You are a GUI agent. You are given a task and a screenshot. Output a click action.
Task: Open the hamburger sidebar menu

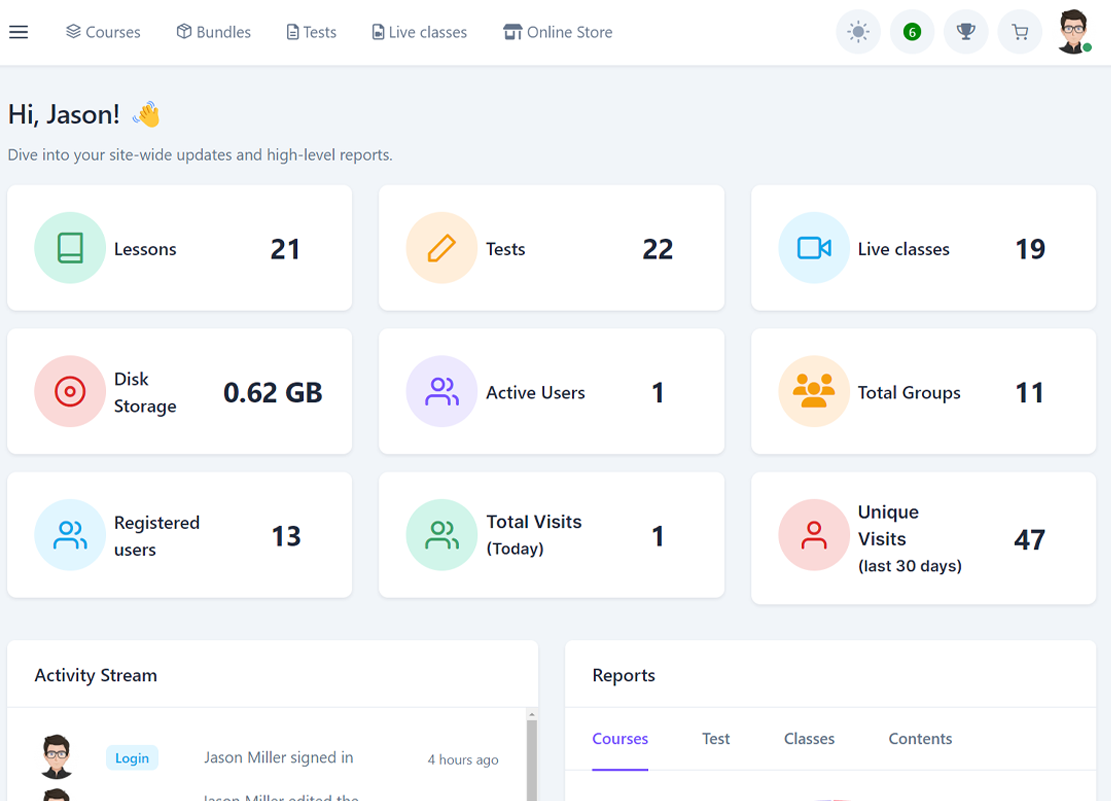coord(19,32)
